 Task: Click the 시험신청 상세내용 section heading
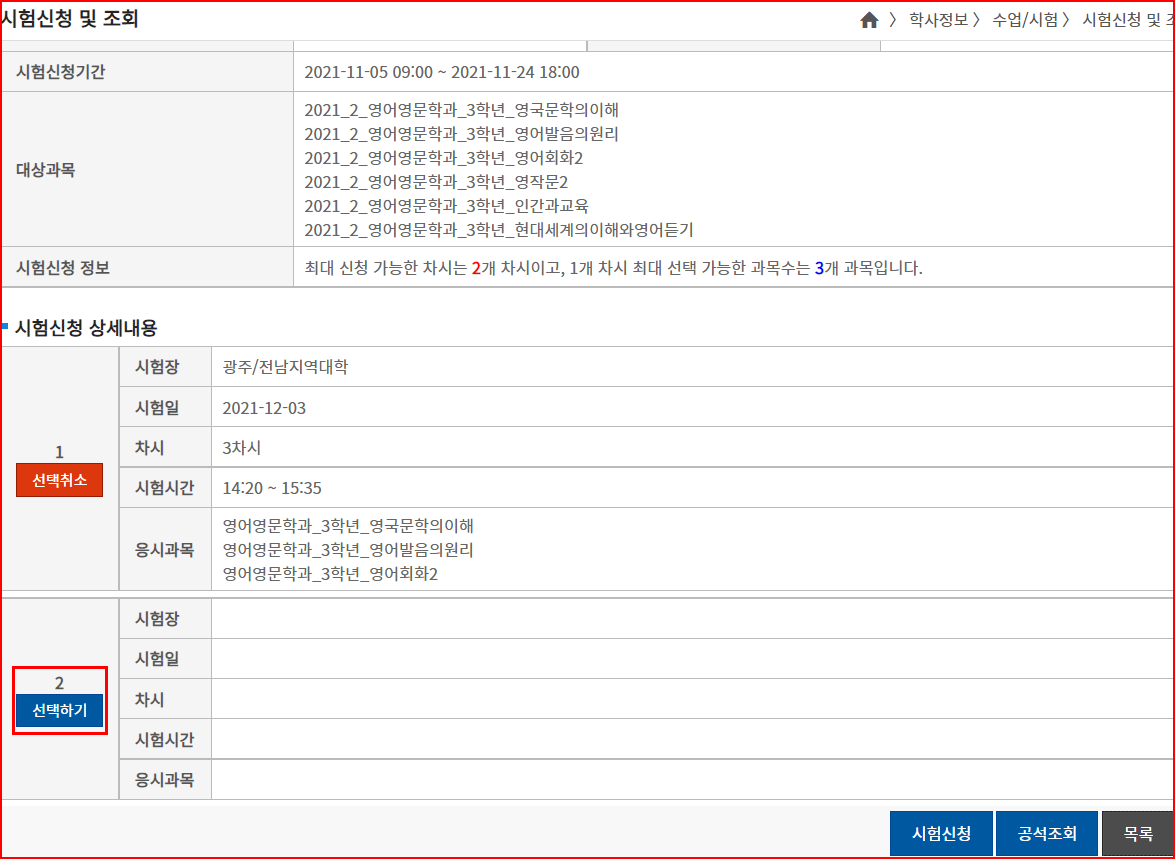click(x=86, y=328)
